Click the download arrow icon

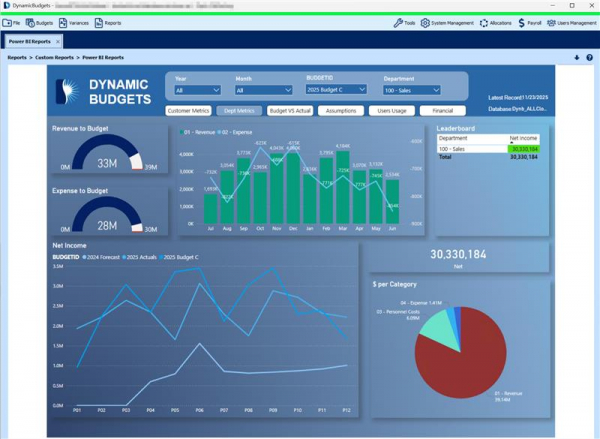tap(577, 58)
